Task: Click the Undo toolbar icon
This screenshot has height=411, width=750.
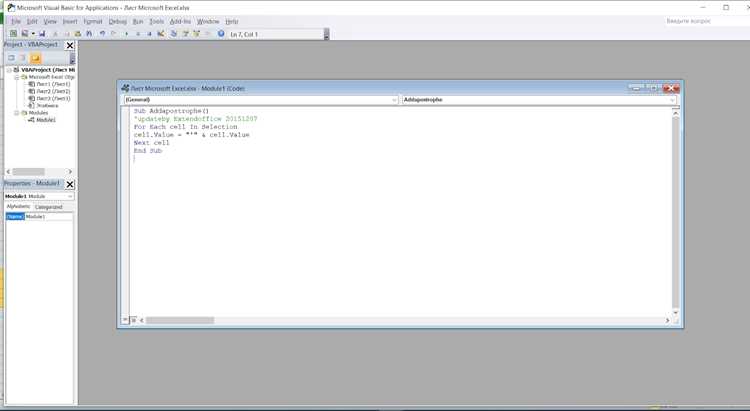Action: point(102,33)
